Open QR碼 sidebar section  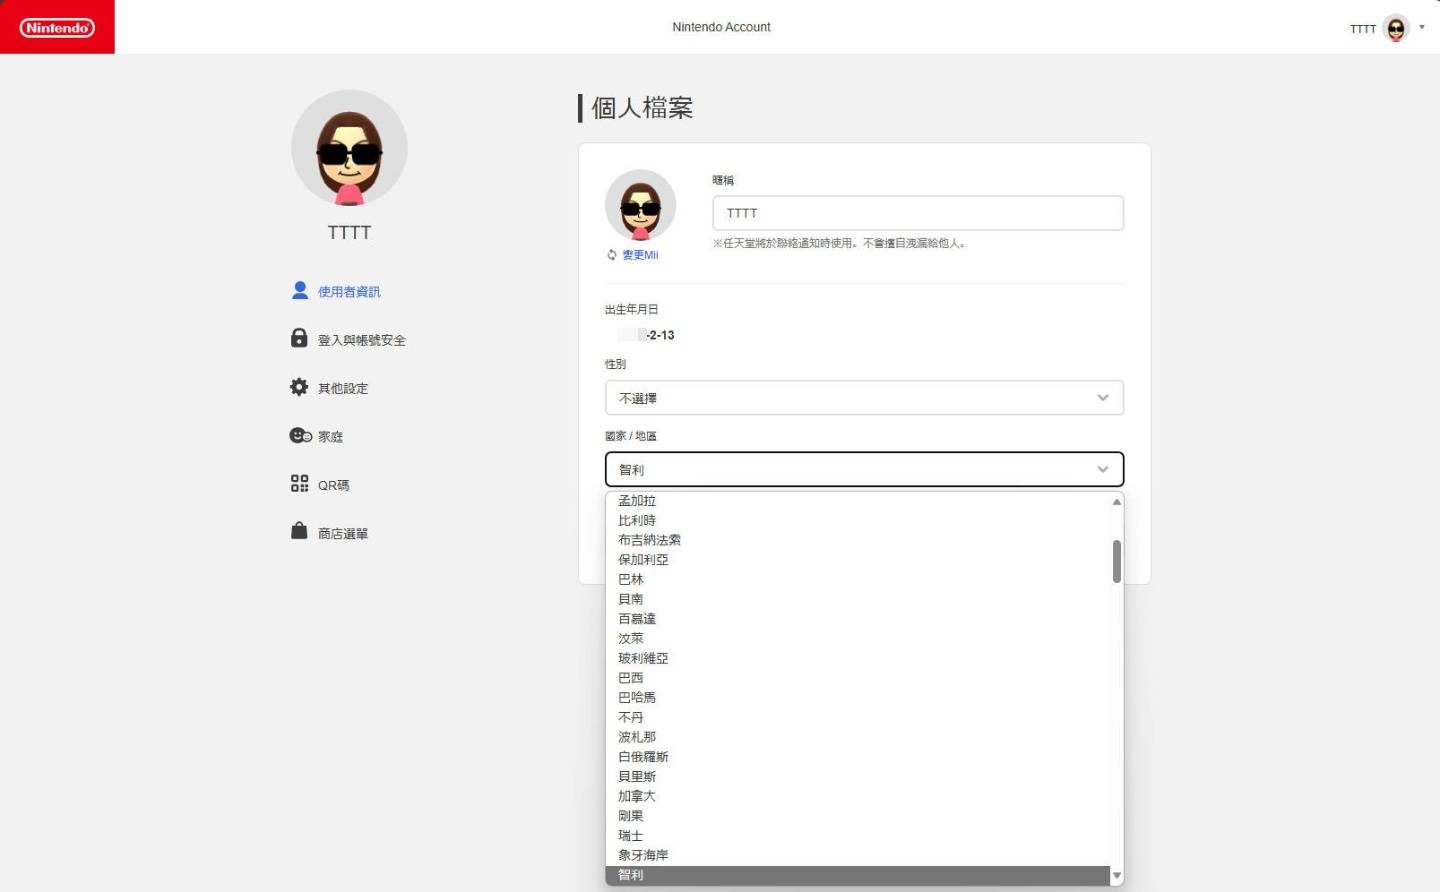point(333,485)
